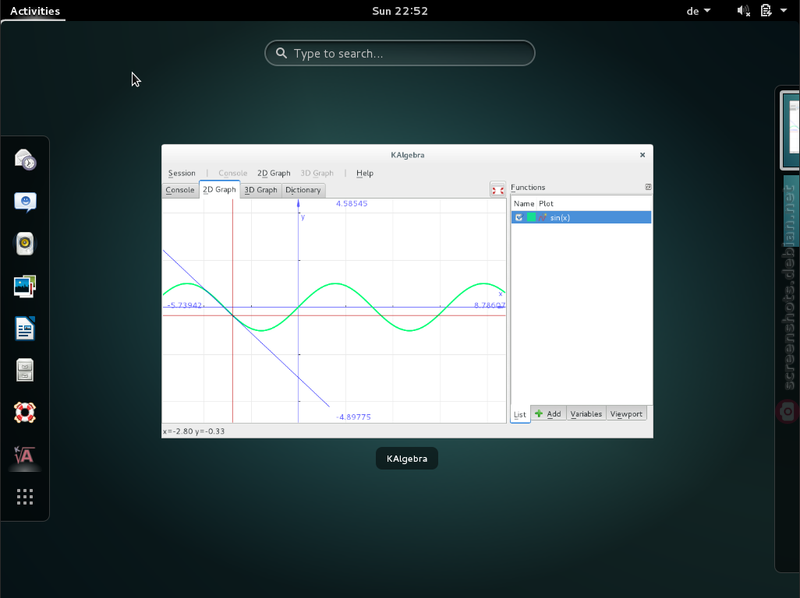Launch the LibreOffice Writer dock icon
Image resolution: width=800 pixels, height=598 pixels.
pos(24,328)
